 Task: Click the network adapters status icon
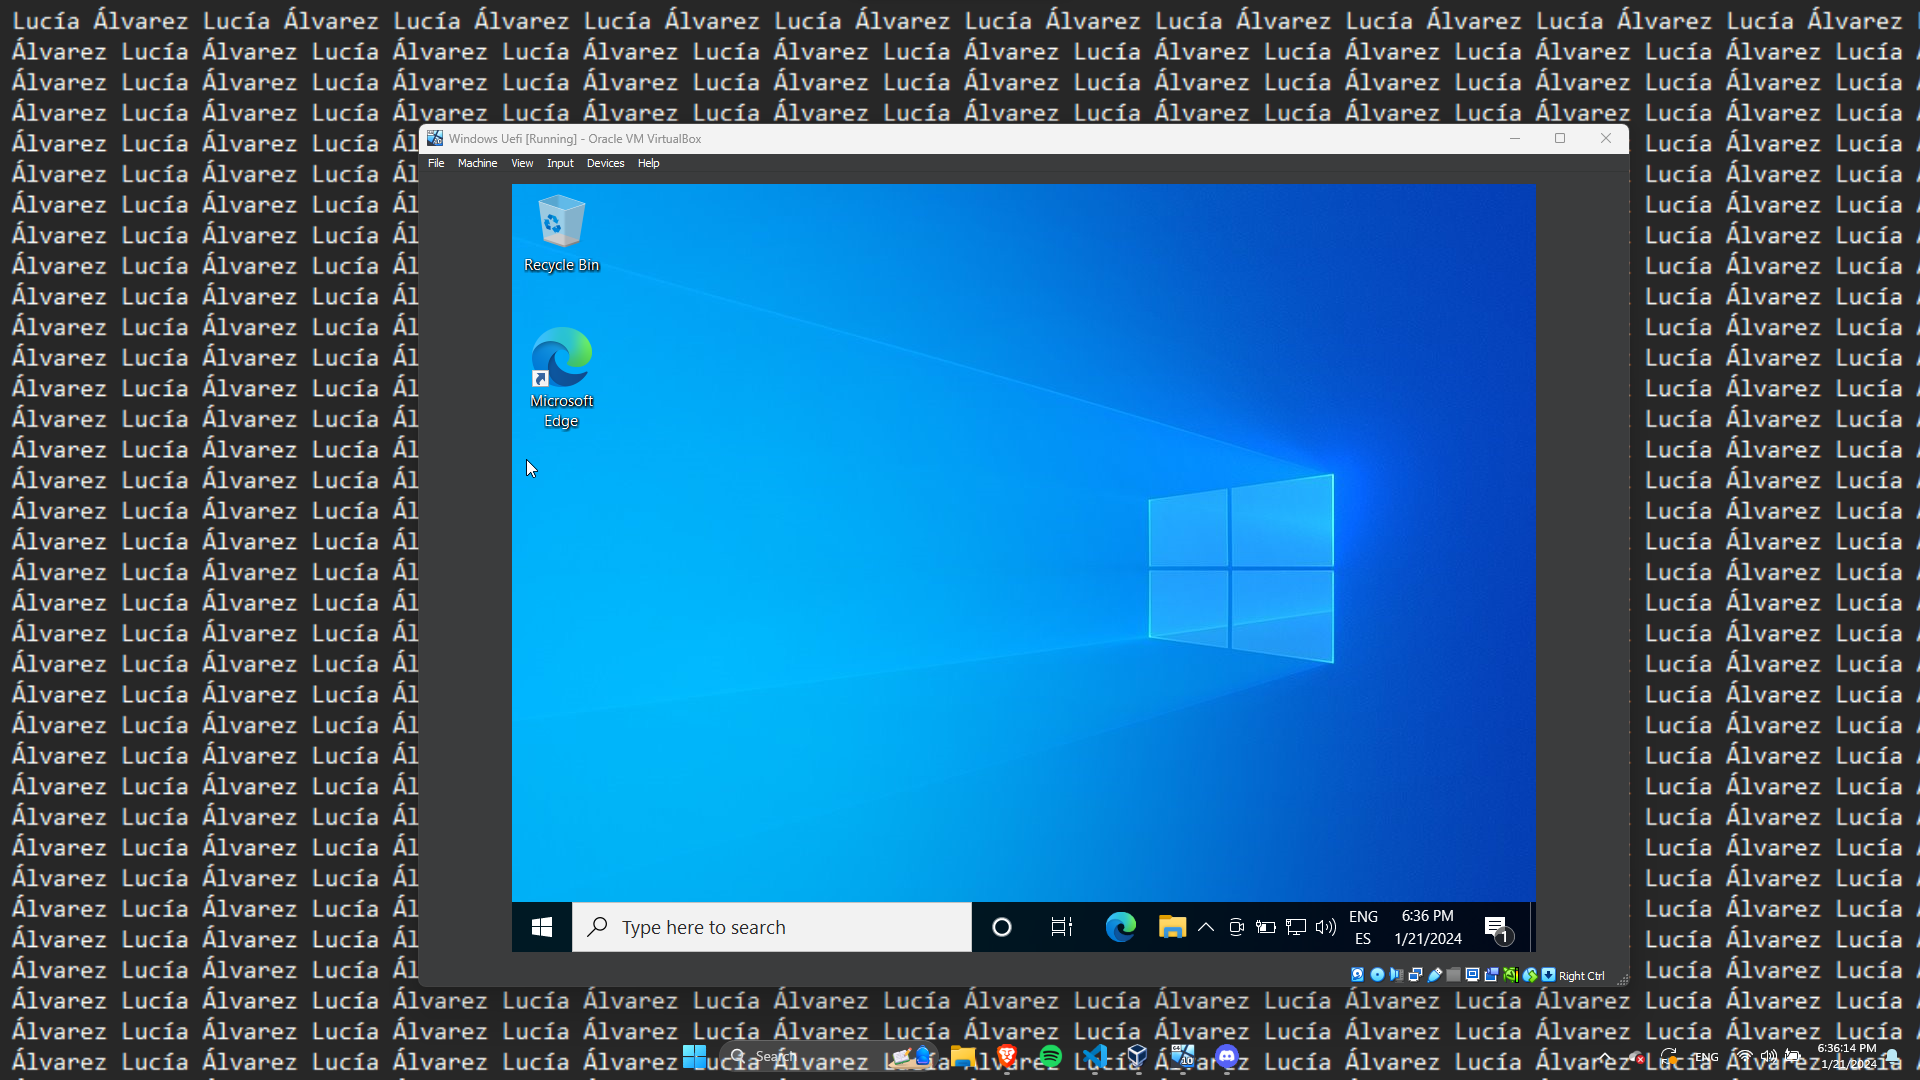click(x=1415, y=975)
